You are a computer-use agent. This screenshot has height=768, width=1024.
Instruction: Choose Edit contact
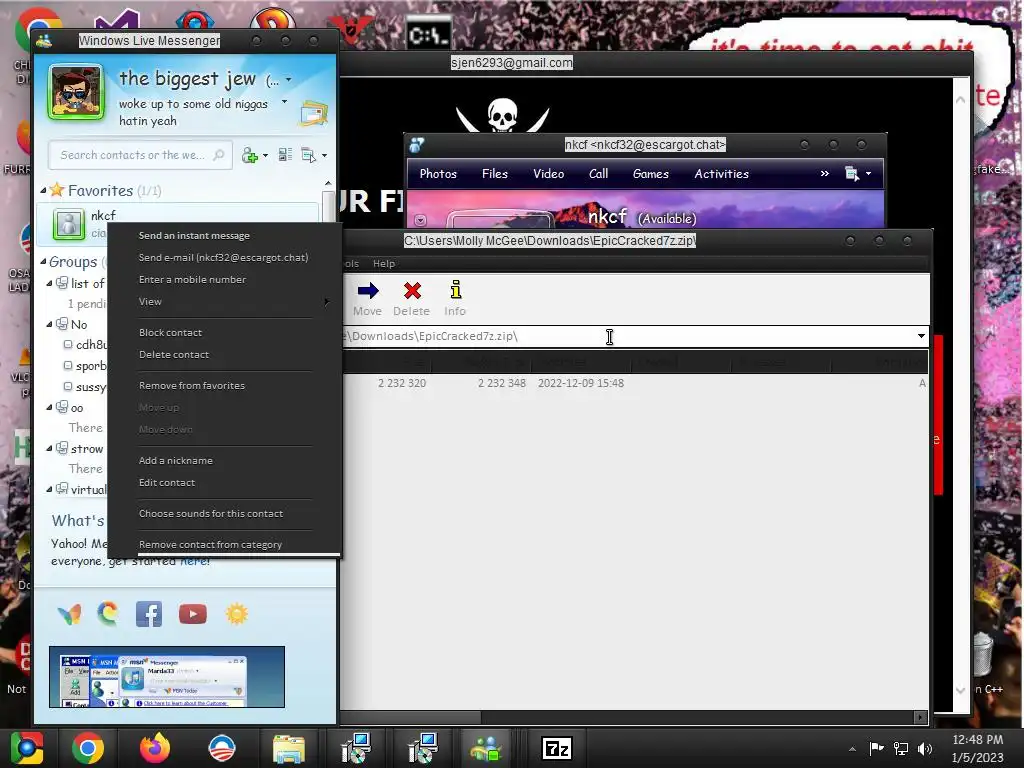[167, 483]
